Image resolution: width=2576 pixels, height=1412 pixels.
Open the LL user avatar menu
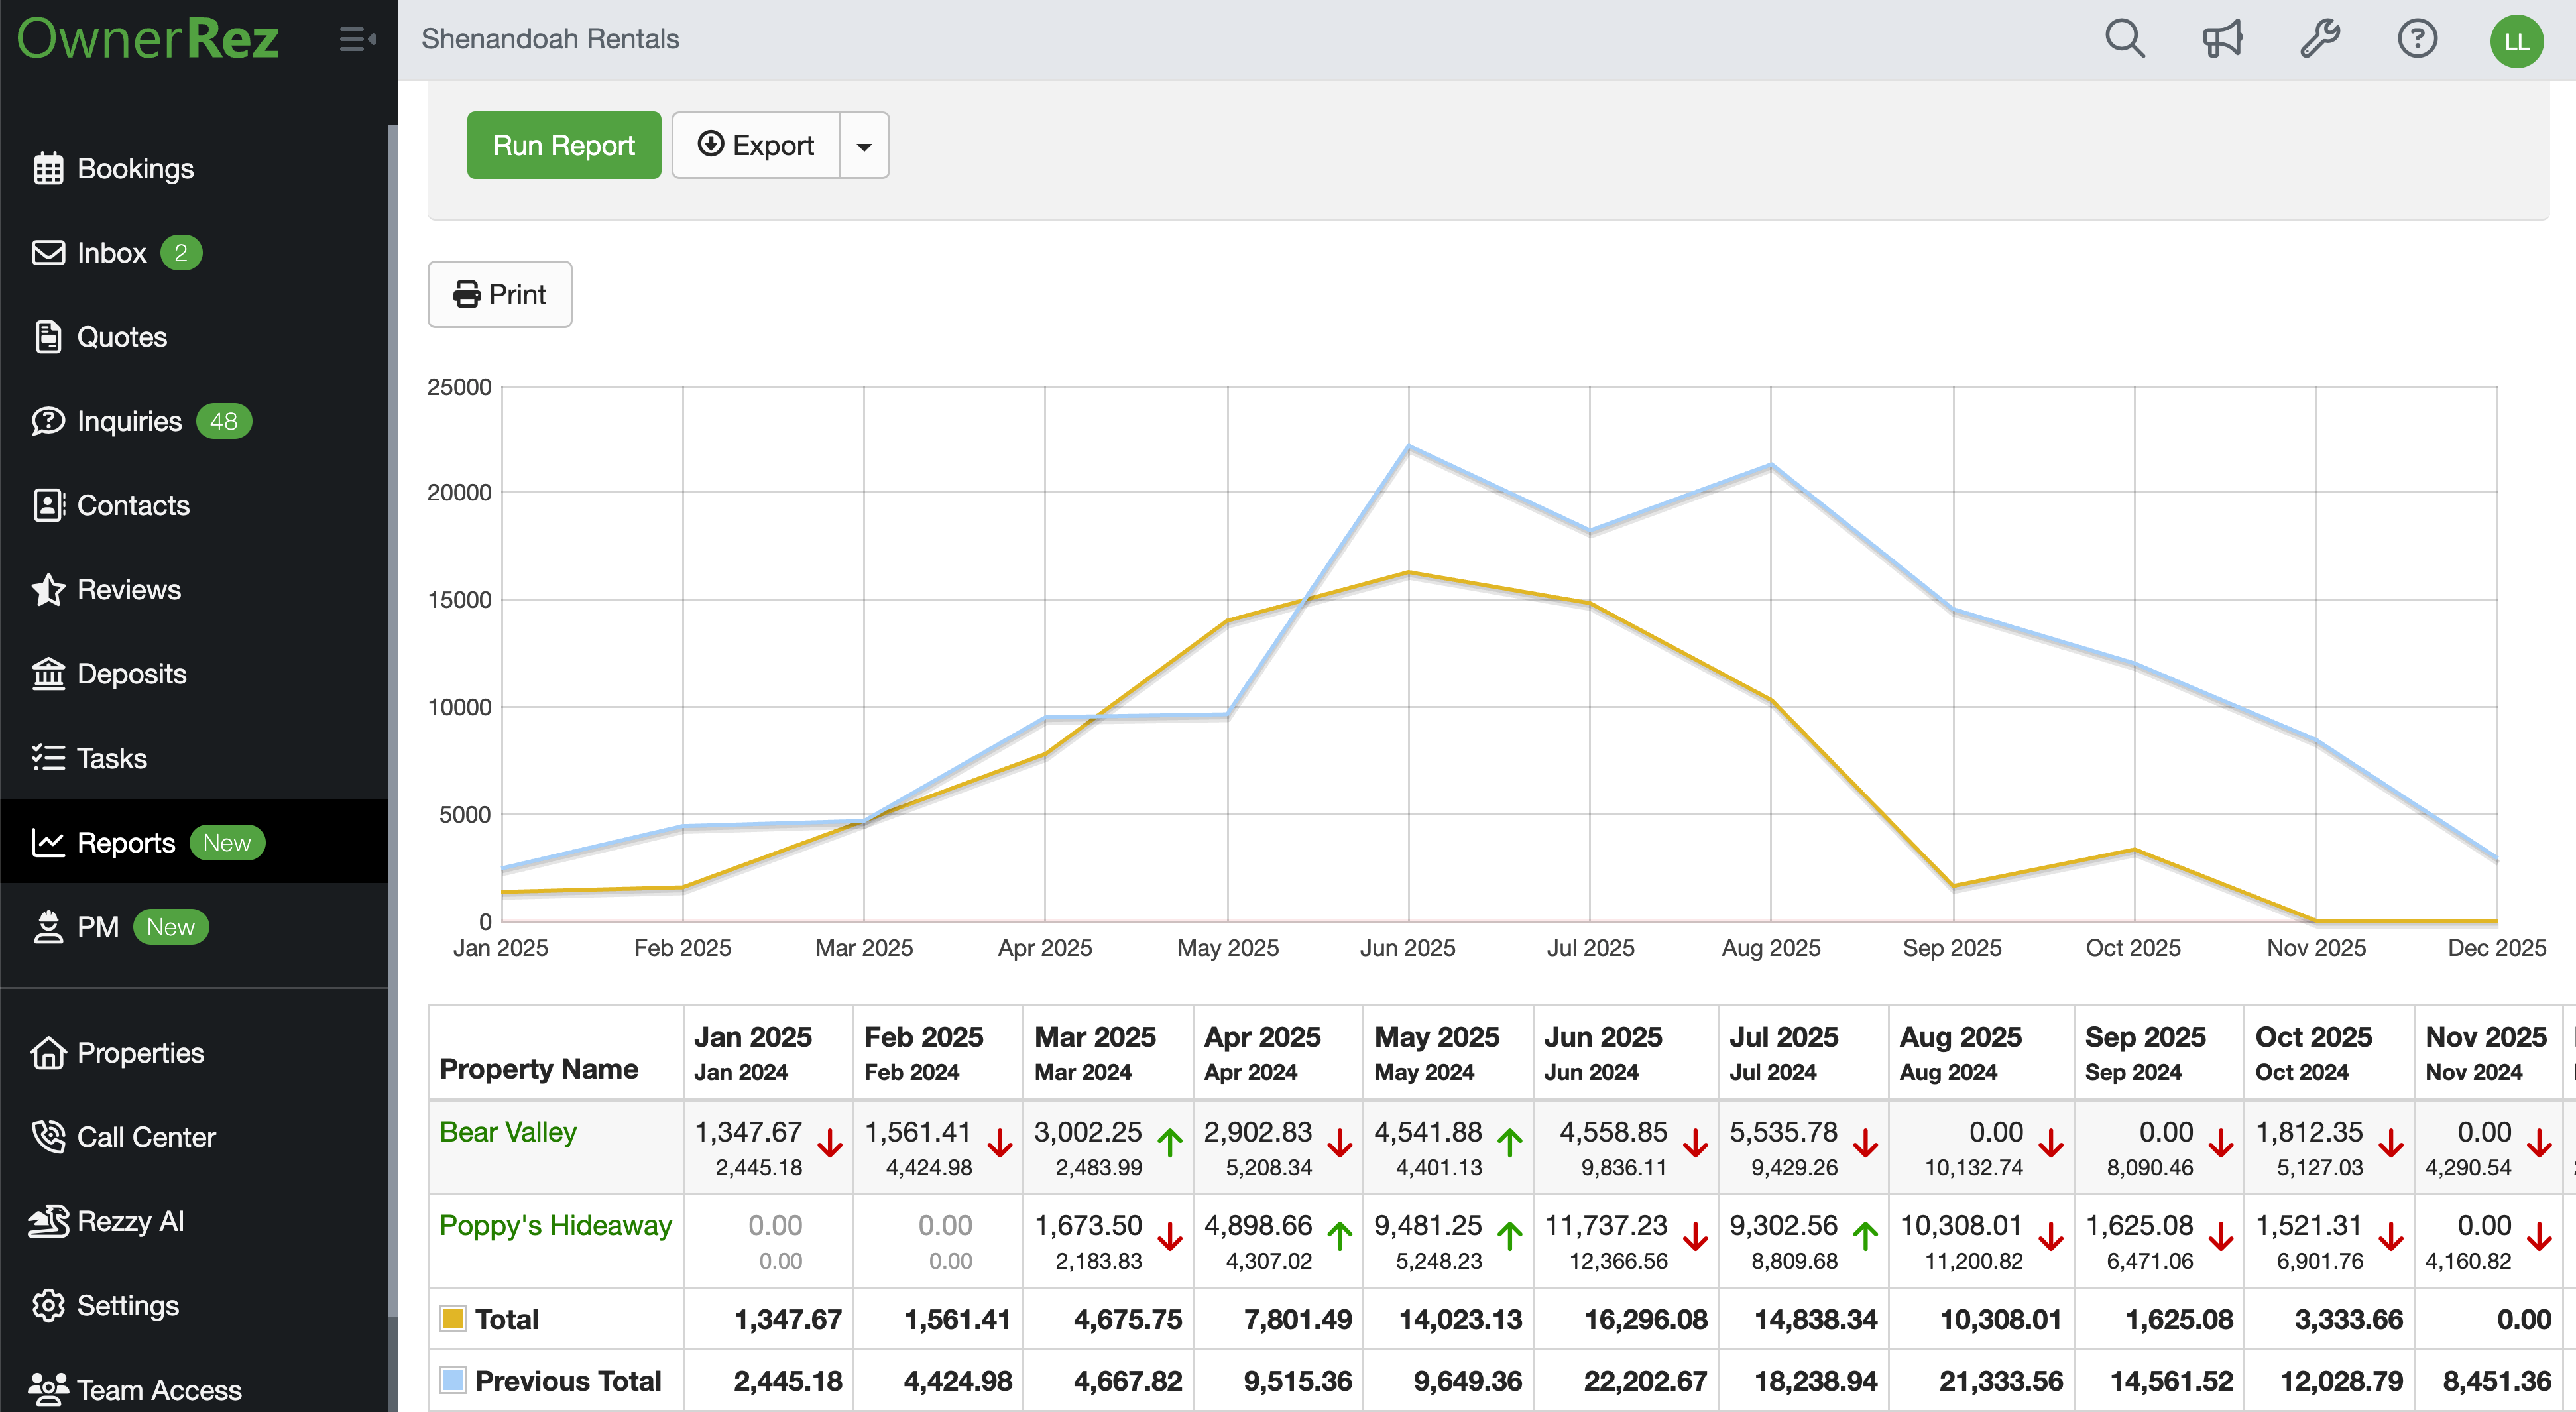2516,41
